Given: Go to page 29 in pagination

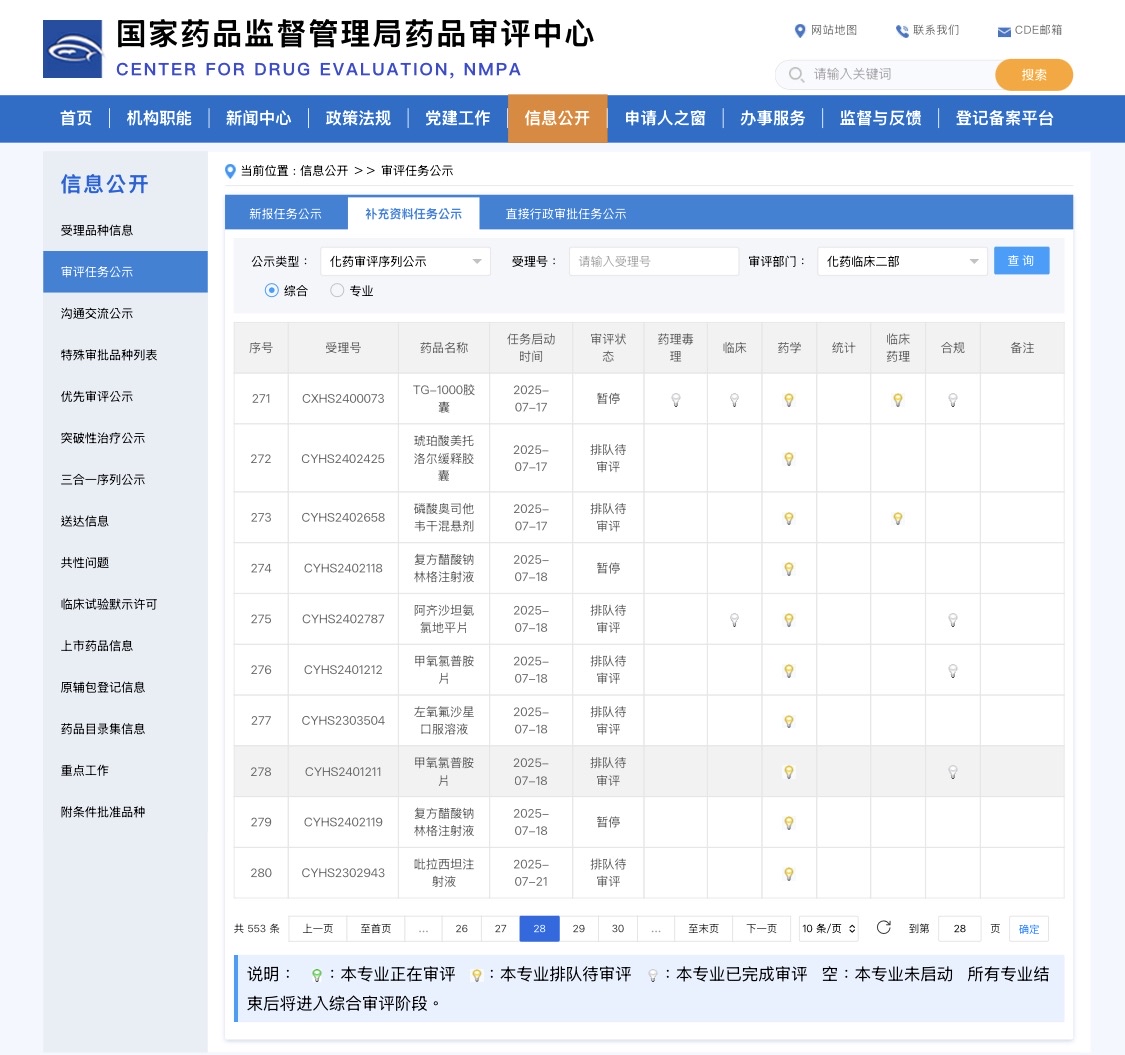Looking at the screenshot, I should [578, 929].
